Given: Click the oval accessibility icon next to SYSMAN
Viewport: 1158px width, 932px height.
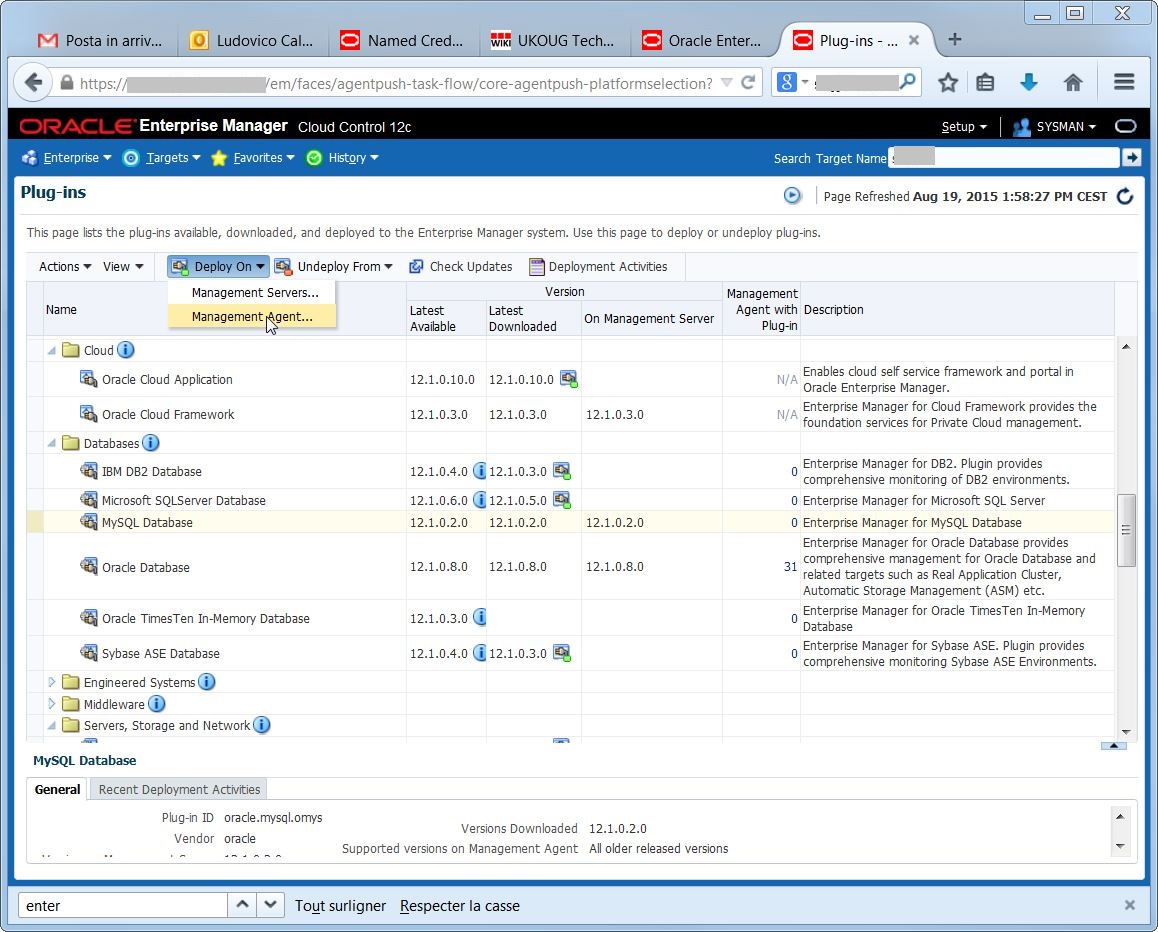Looking at the screenshot, I should click(x=1126, y=126).
